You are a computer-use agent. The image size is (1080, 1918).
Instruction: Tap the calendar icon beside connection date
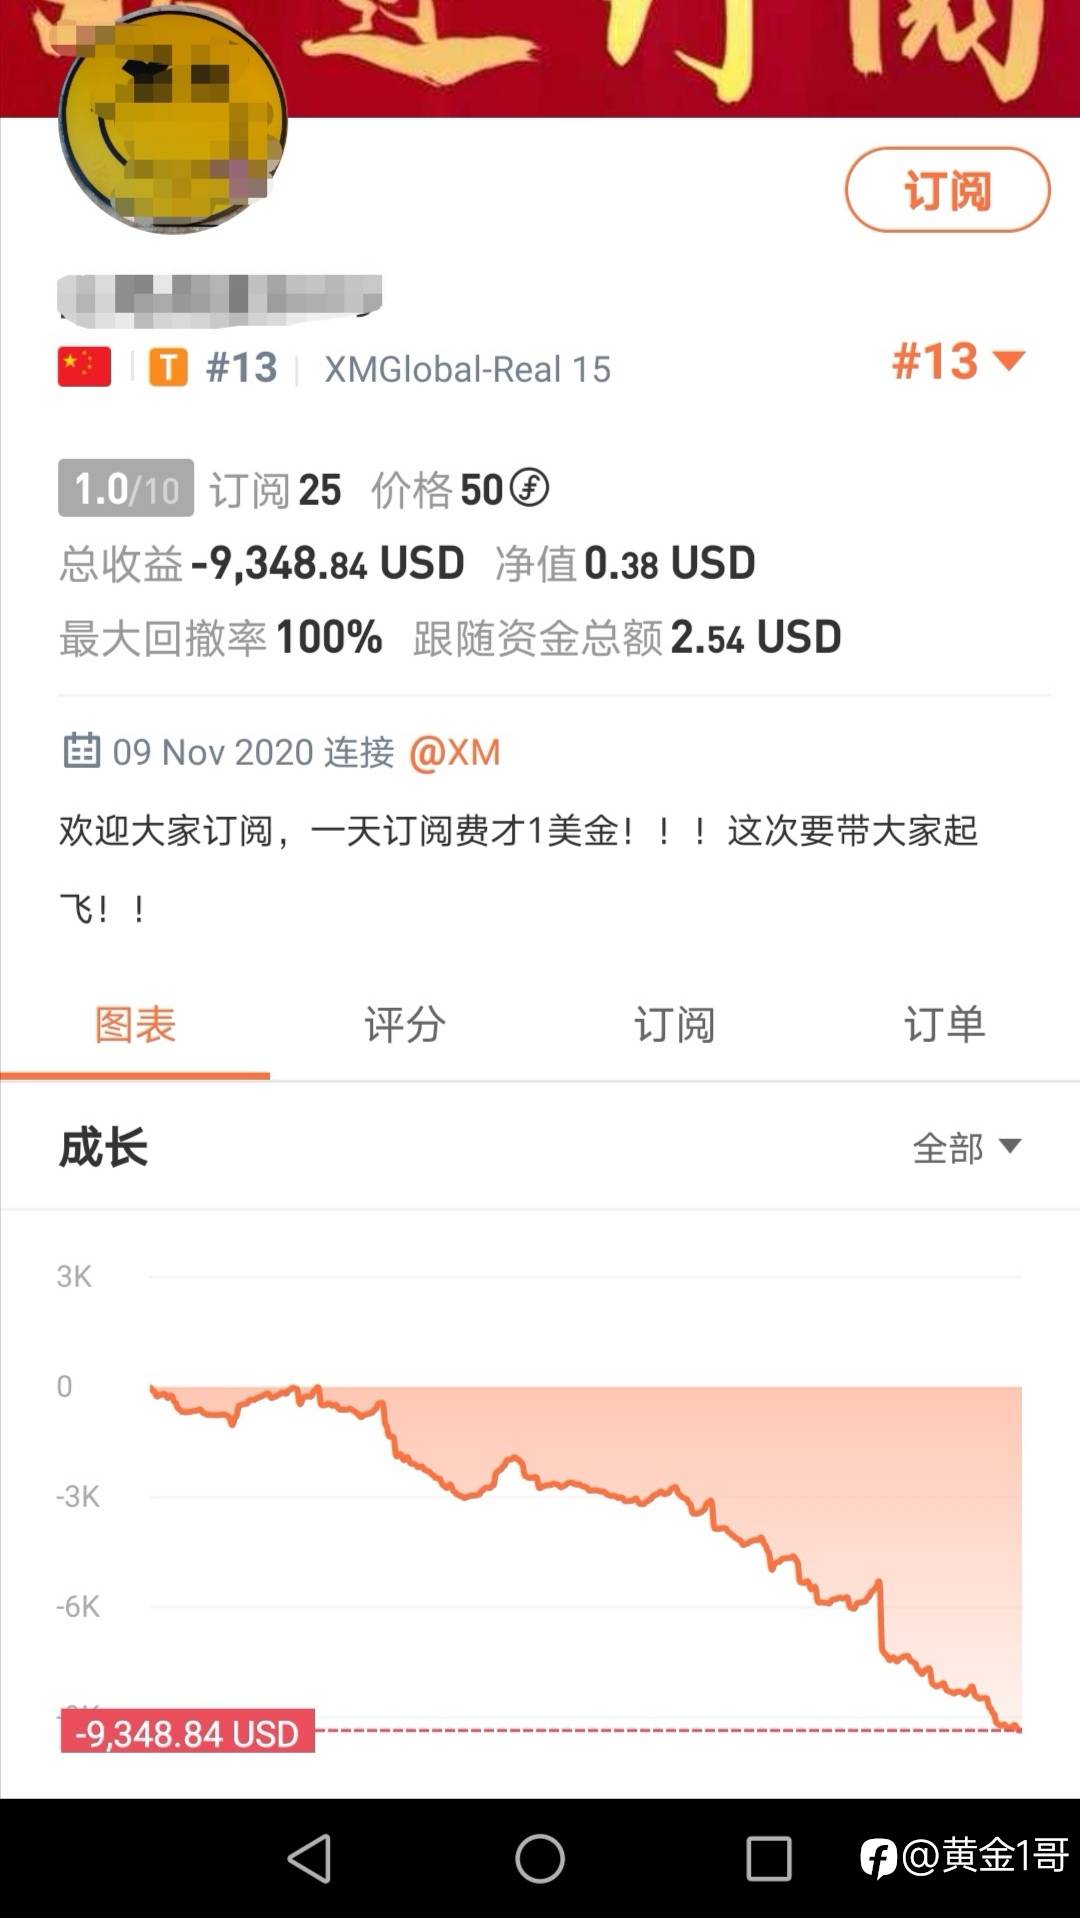(82, 750)
